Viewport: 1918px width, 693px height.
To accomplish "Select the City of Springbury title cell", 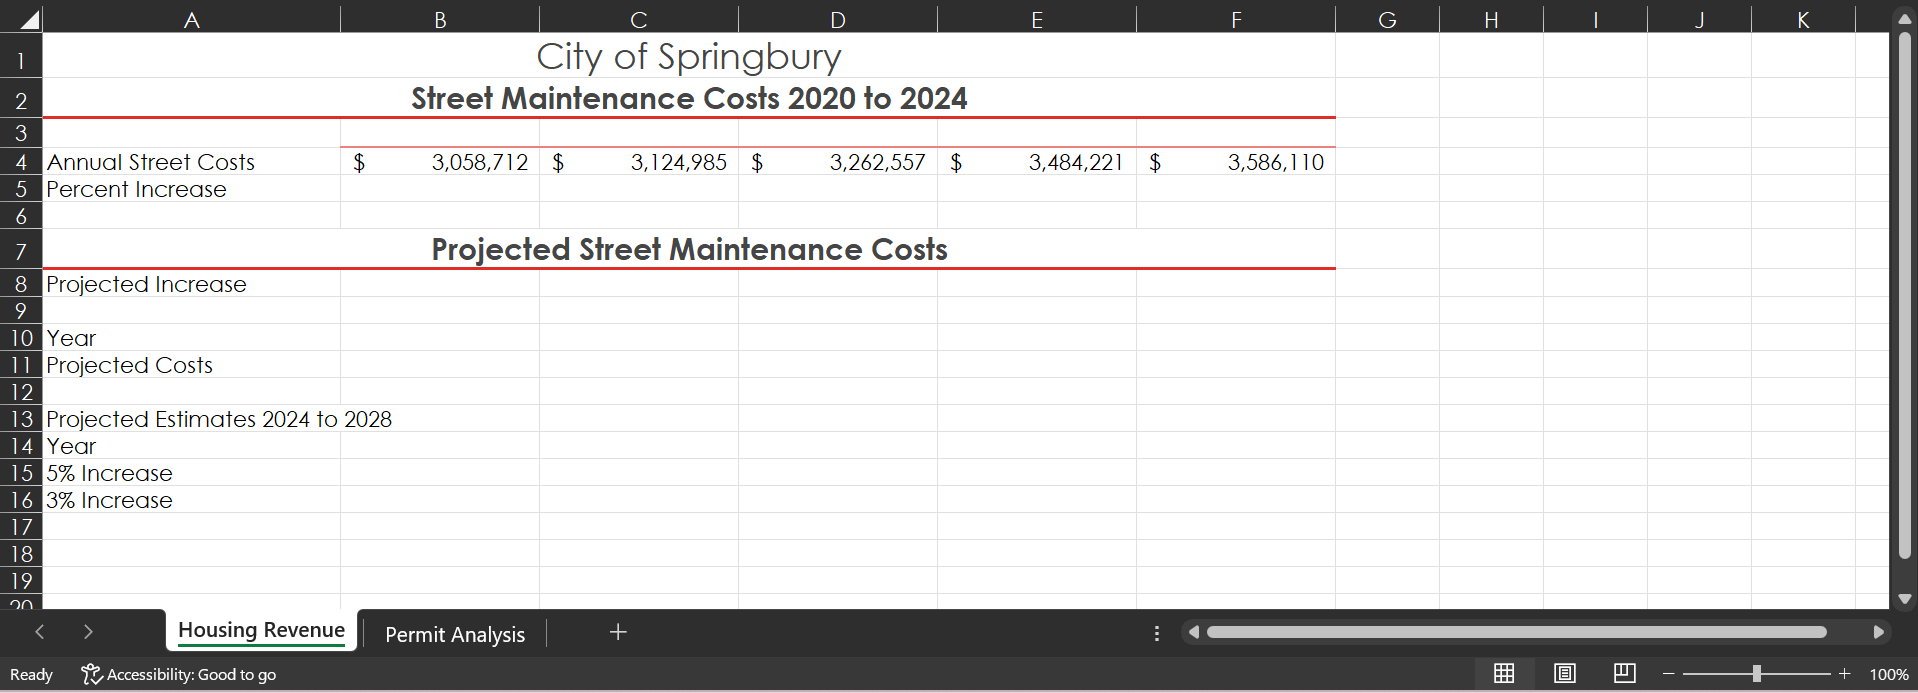I will pos(689,56).
